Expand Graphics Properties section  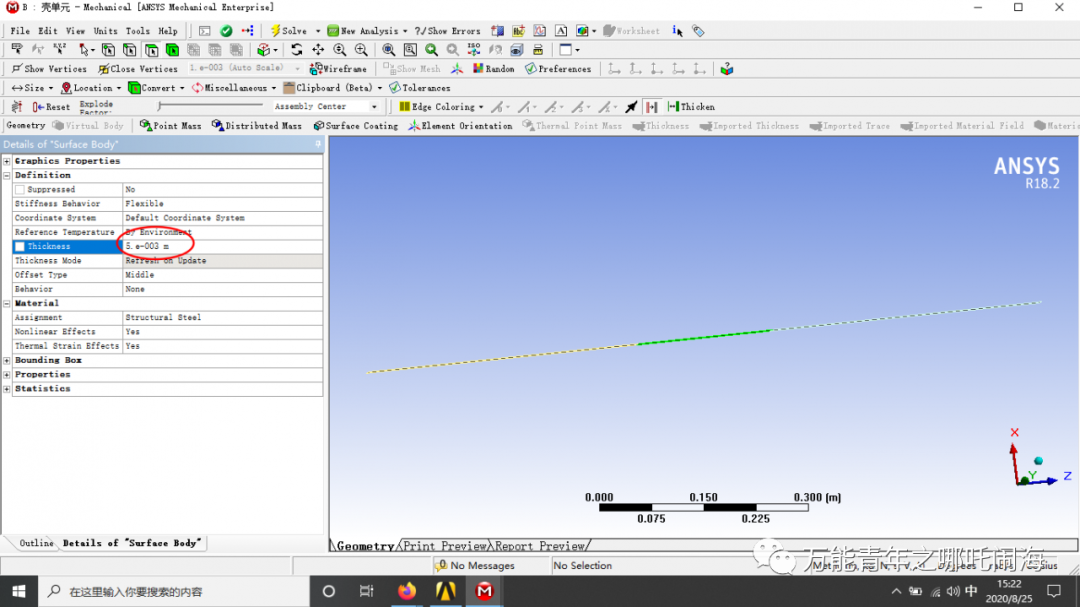7,161
